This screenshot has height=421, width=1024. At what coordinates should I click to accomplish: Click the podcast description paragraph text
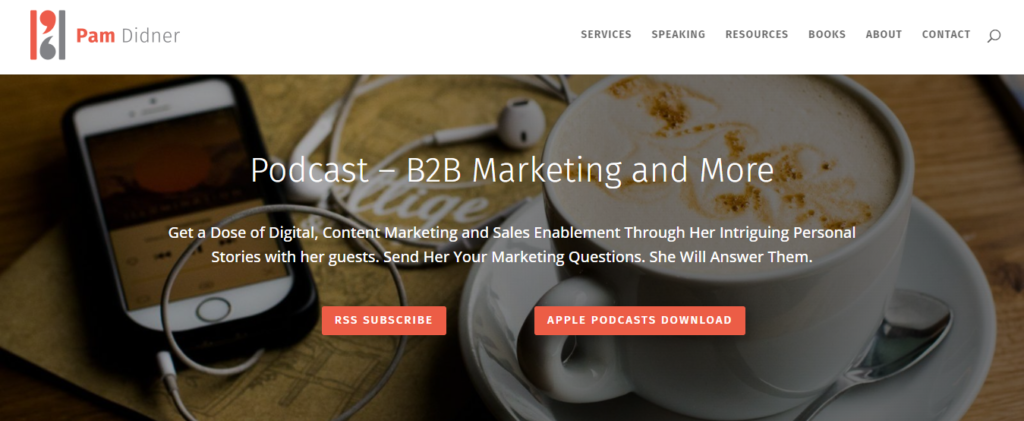[512, 245]
